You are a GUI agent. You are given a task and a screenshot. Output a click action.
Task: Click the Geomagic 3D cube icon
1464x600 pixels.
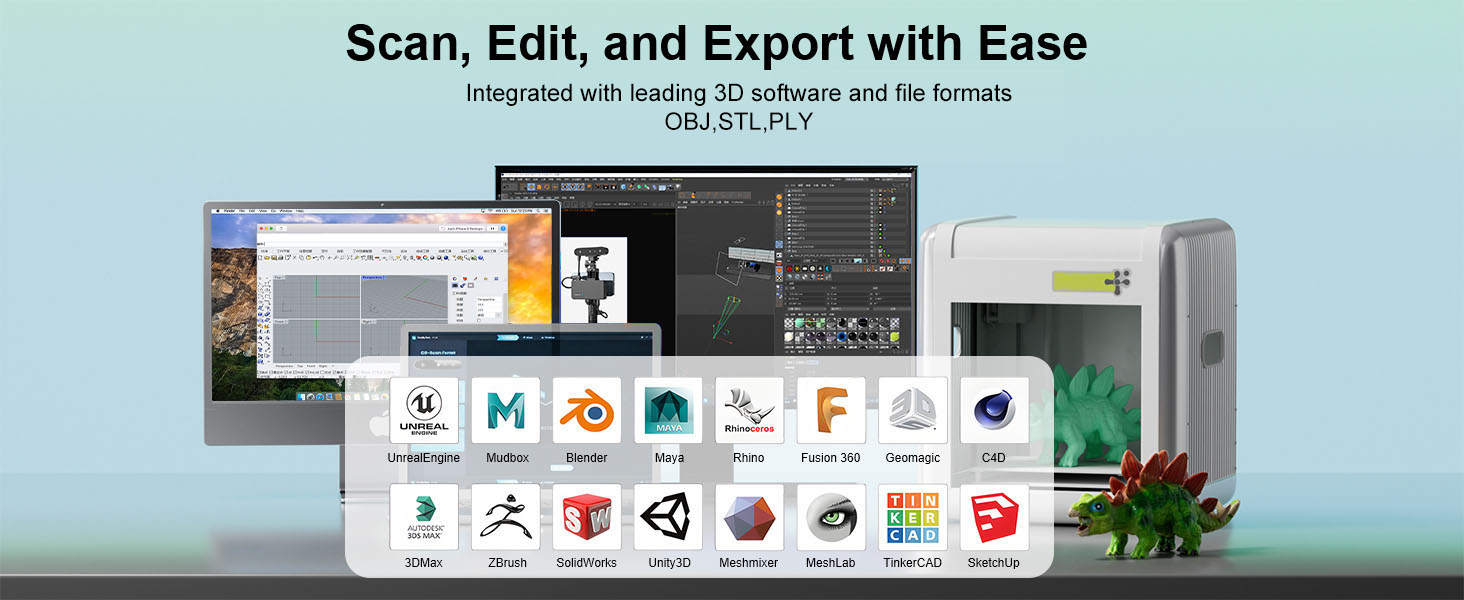pyautogui.click(x=913, y=410)
